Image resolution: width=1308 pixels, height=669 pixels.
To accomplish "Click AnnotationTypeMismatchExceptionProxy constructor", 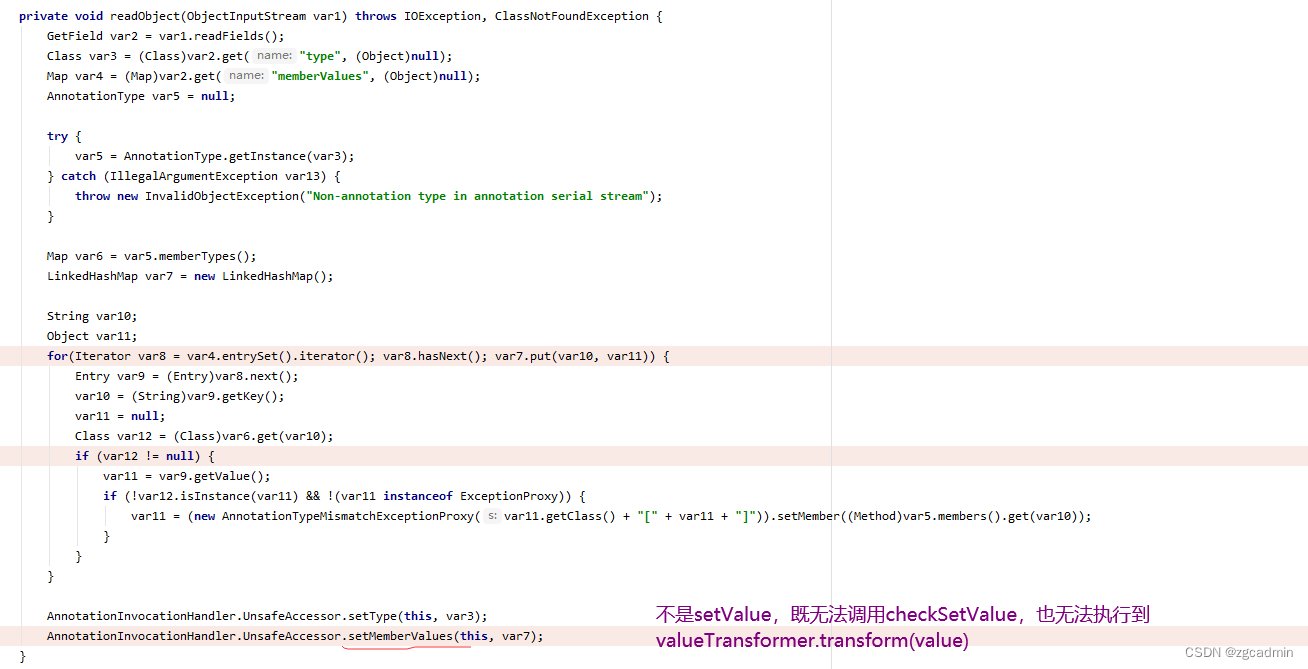I will point(347,516).
